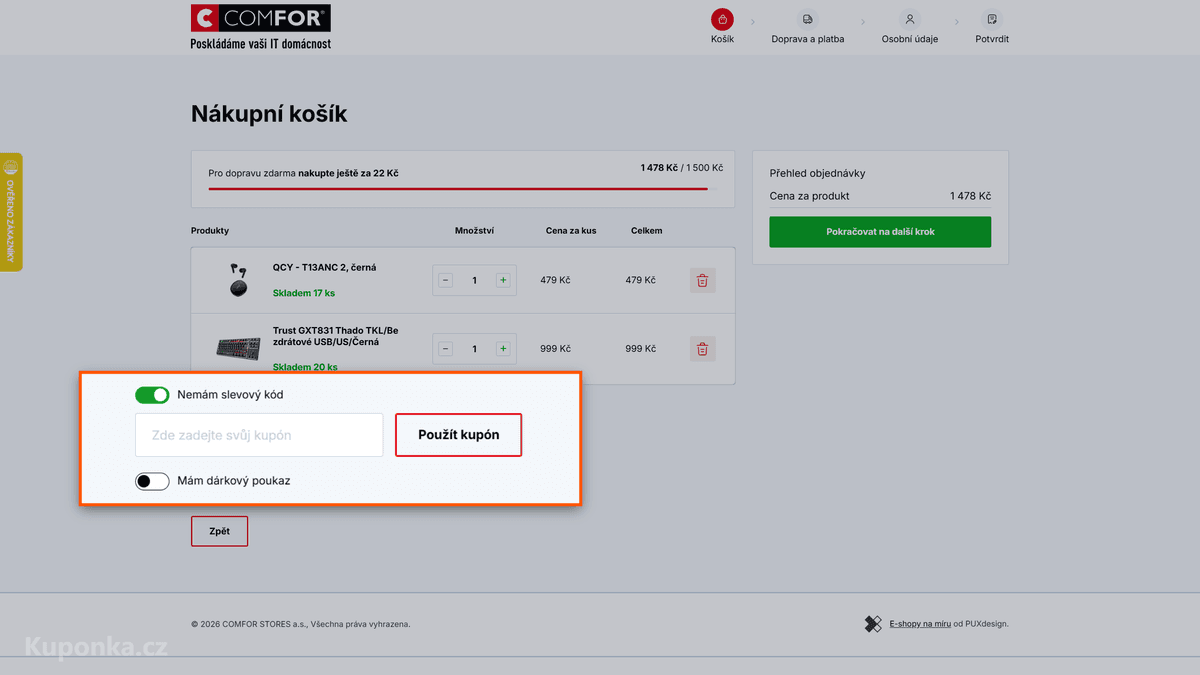Remove QCY T13ANC 2 with trash icon
The width and height of the screenshot is (1200, 675).
coord(702,280)
